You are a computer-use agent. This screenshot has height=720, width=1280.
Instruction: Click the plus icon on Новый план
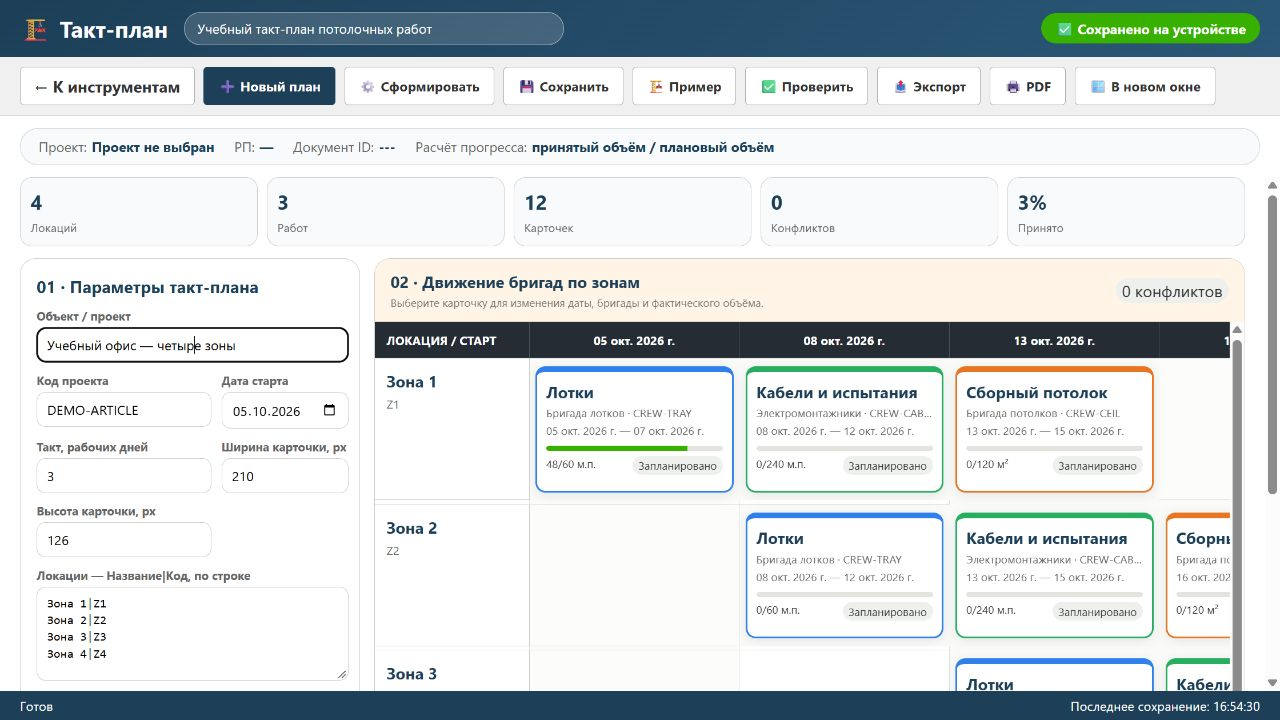[x=227, y=87]
